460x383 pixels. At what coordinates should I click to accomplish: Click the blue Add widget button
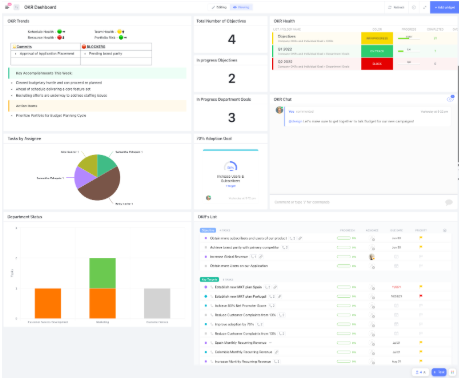pos(444,7)
